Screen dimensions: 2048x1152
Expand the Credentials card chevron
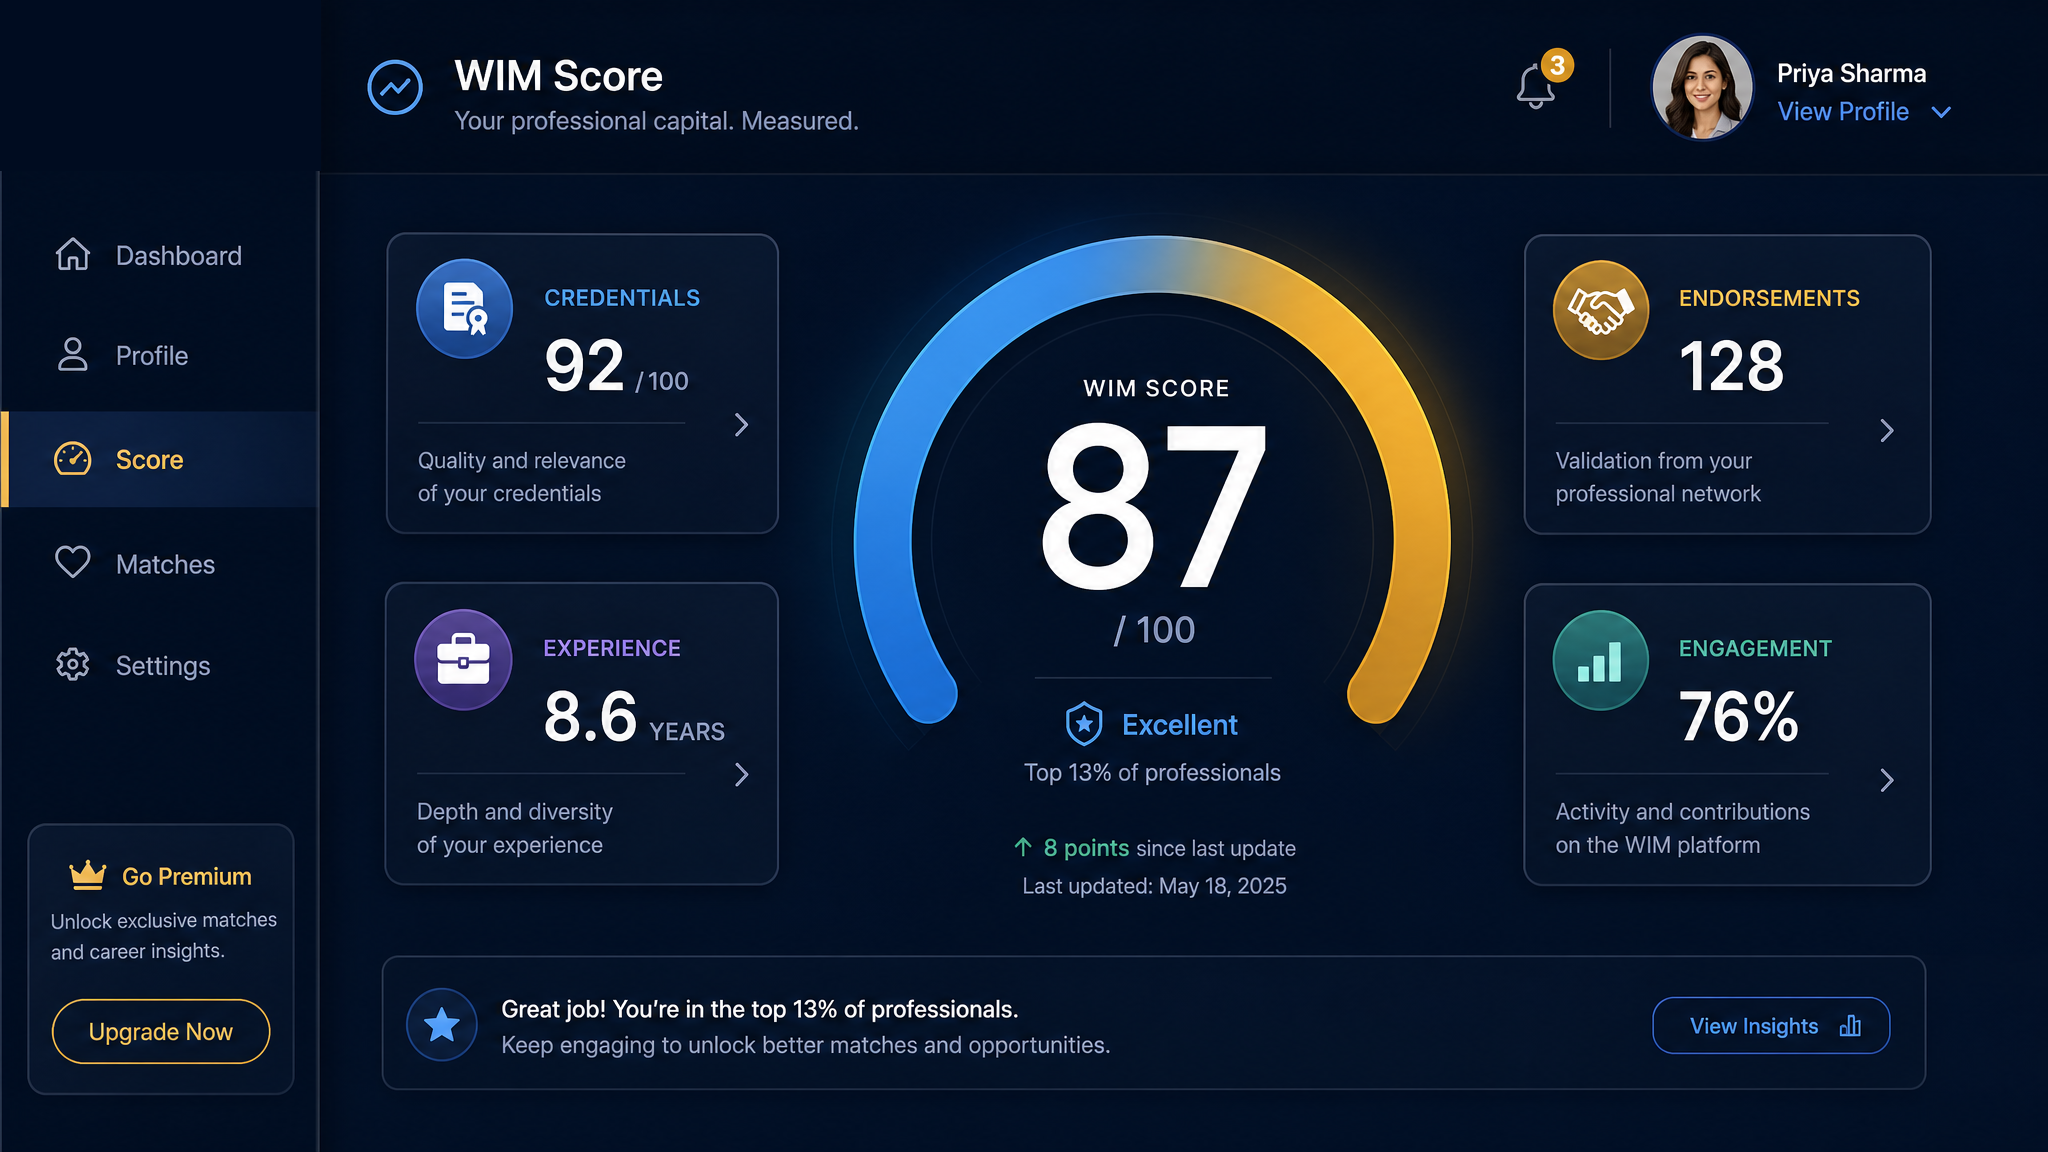741,425
